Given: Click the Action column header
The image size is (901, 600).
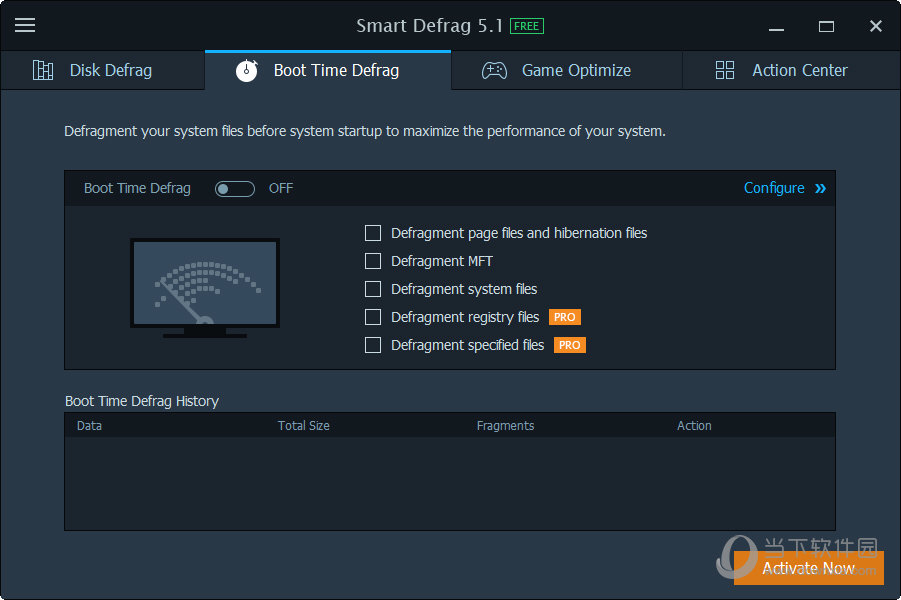Looking at the screenshot, I should (694, 426).
